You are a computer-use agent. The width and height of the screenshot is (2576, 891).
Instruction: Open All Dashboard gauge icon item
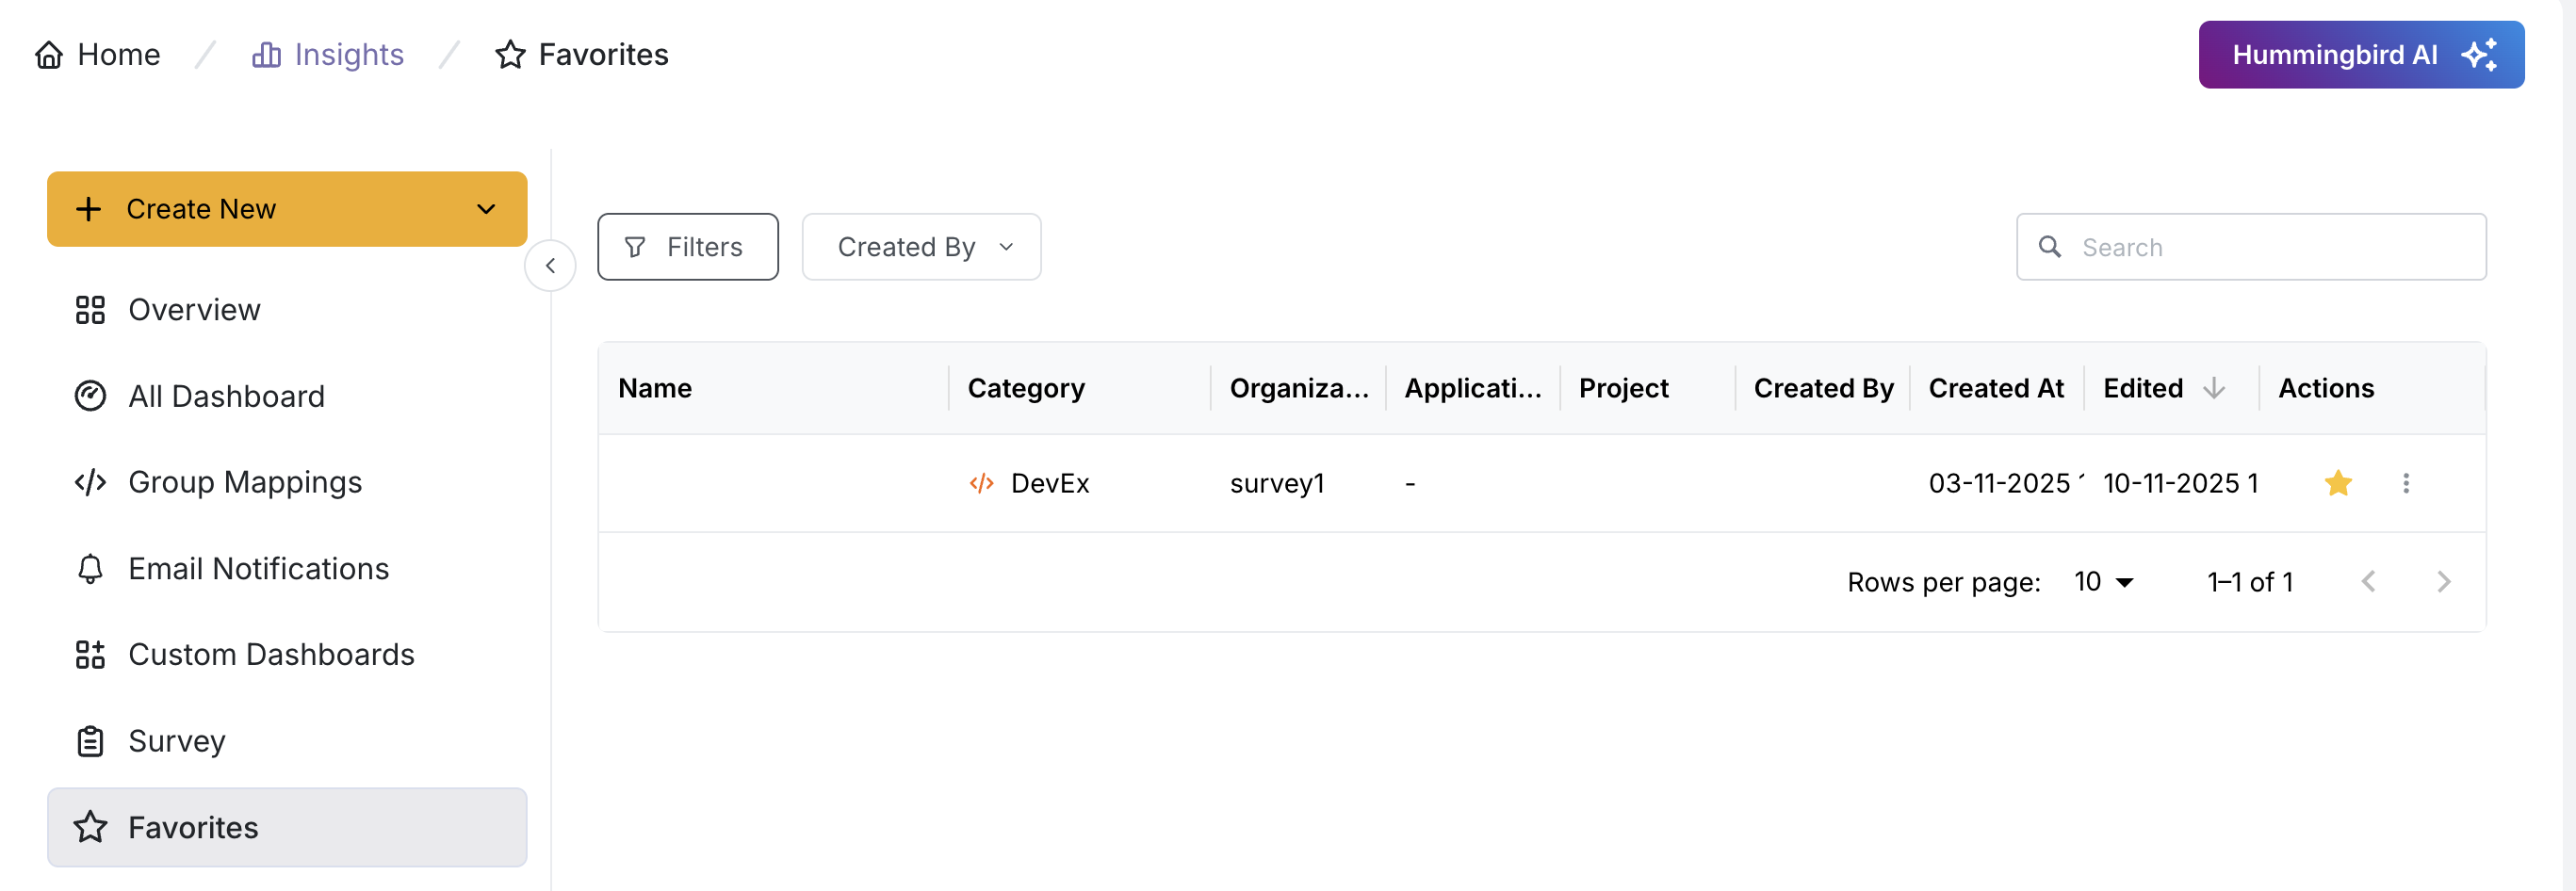click(x=90, y=396)
